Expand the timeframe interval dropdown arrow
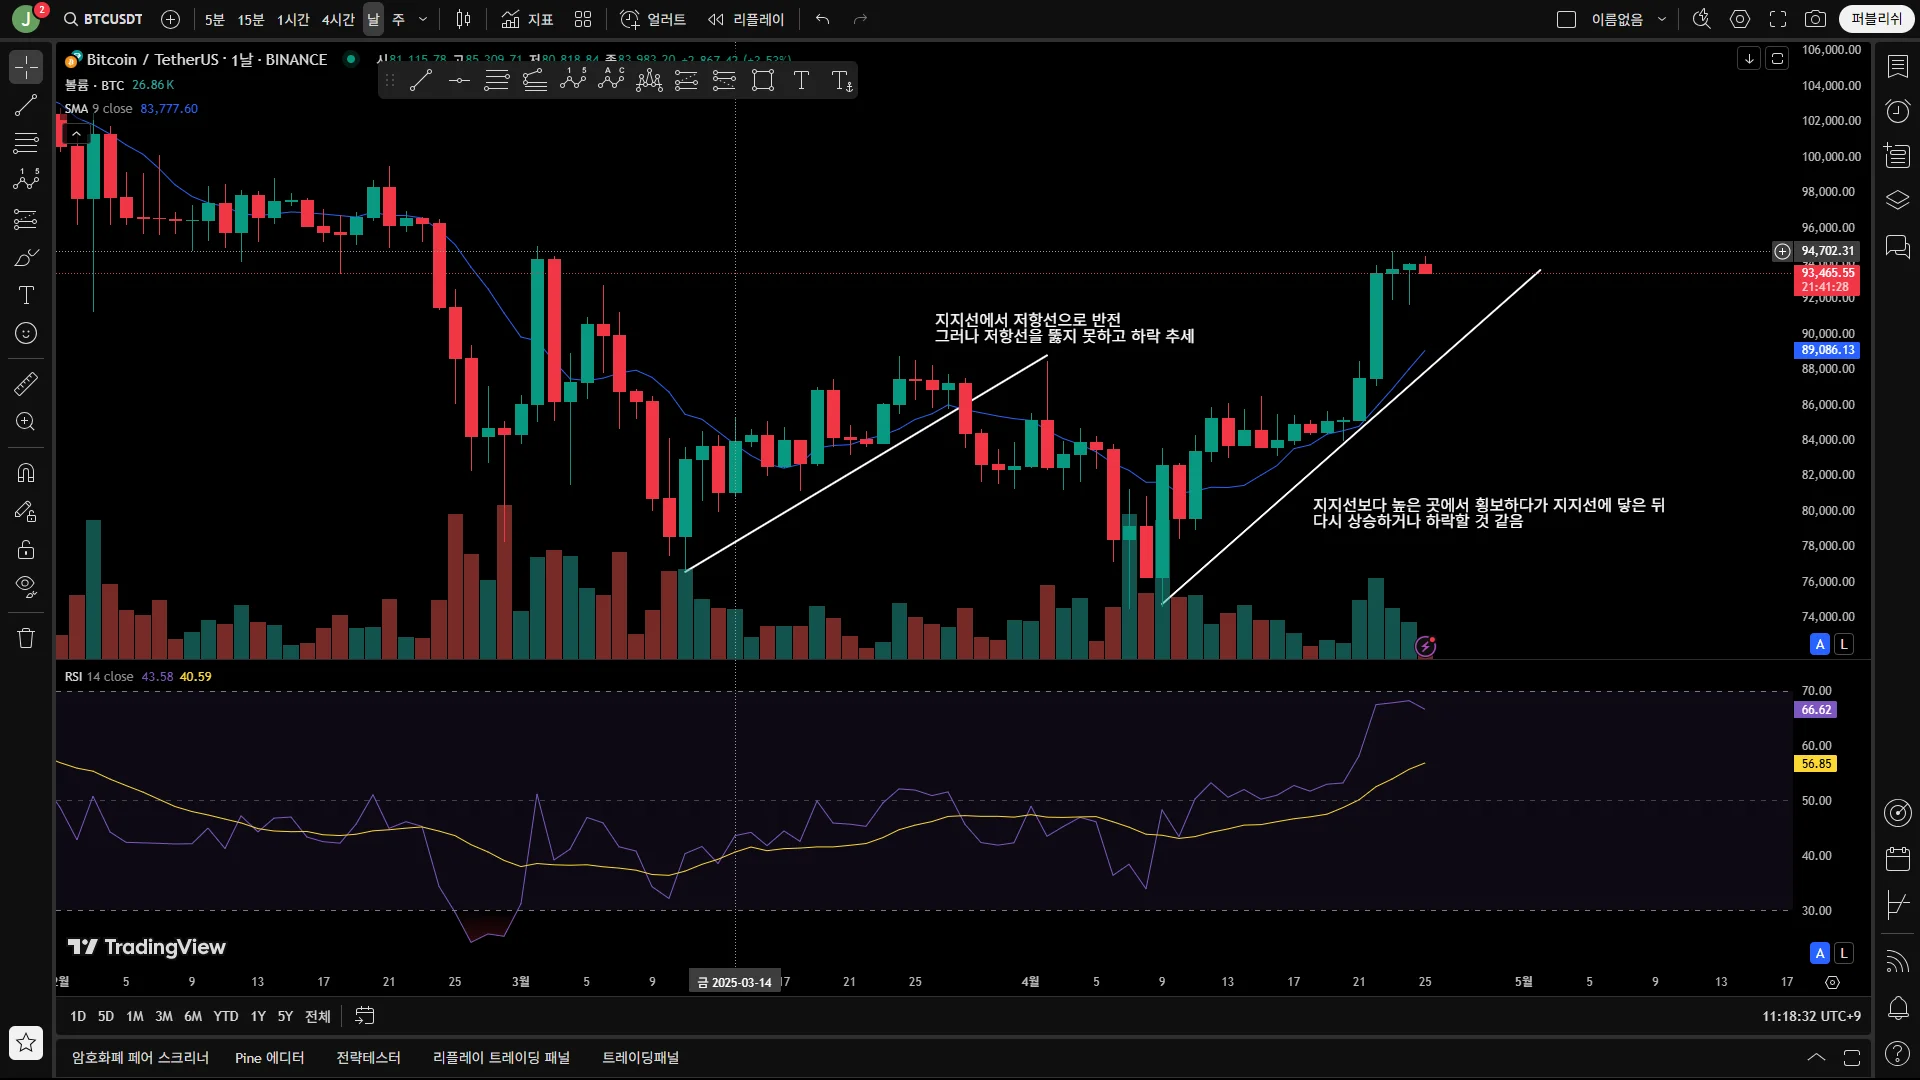The height and width of the screenshot is (1080, 1920). click(x=423, y=19)
